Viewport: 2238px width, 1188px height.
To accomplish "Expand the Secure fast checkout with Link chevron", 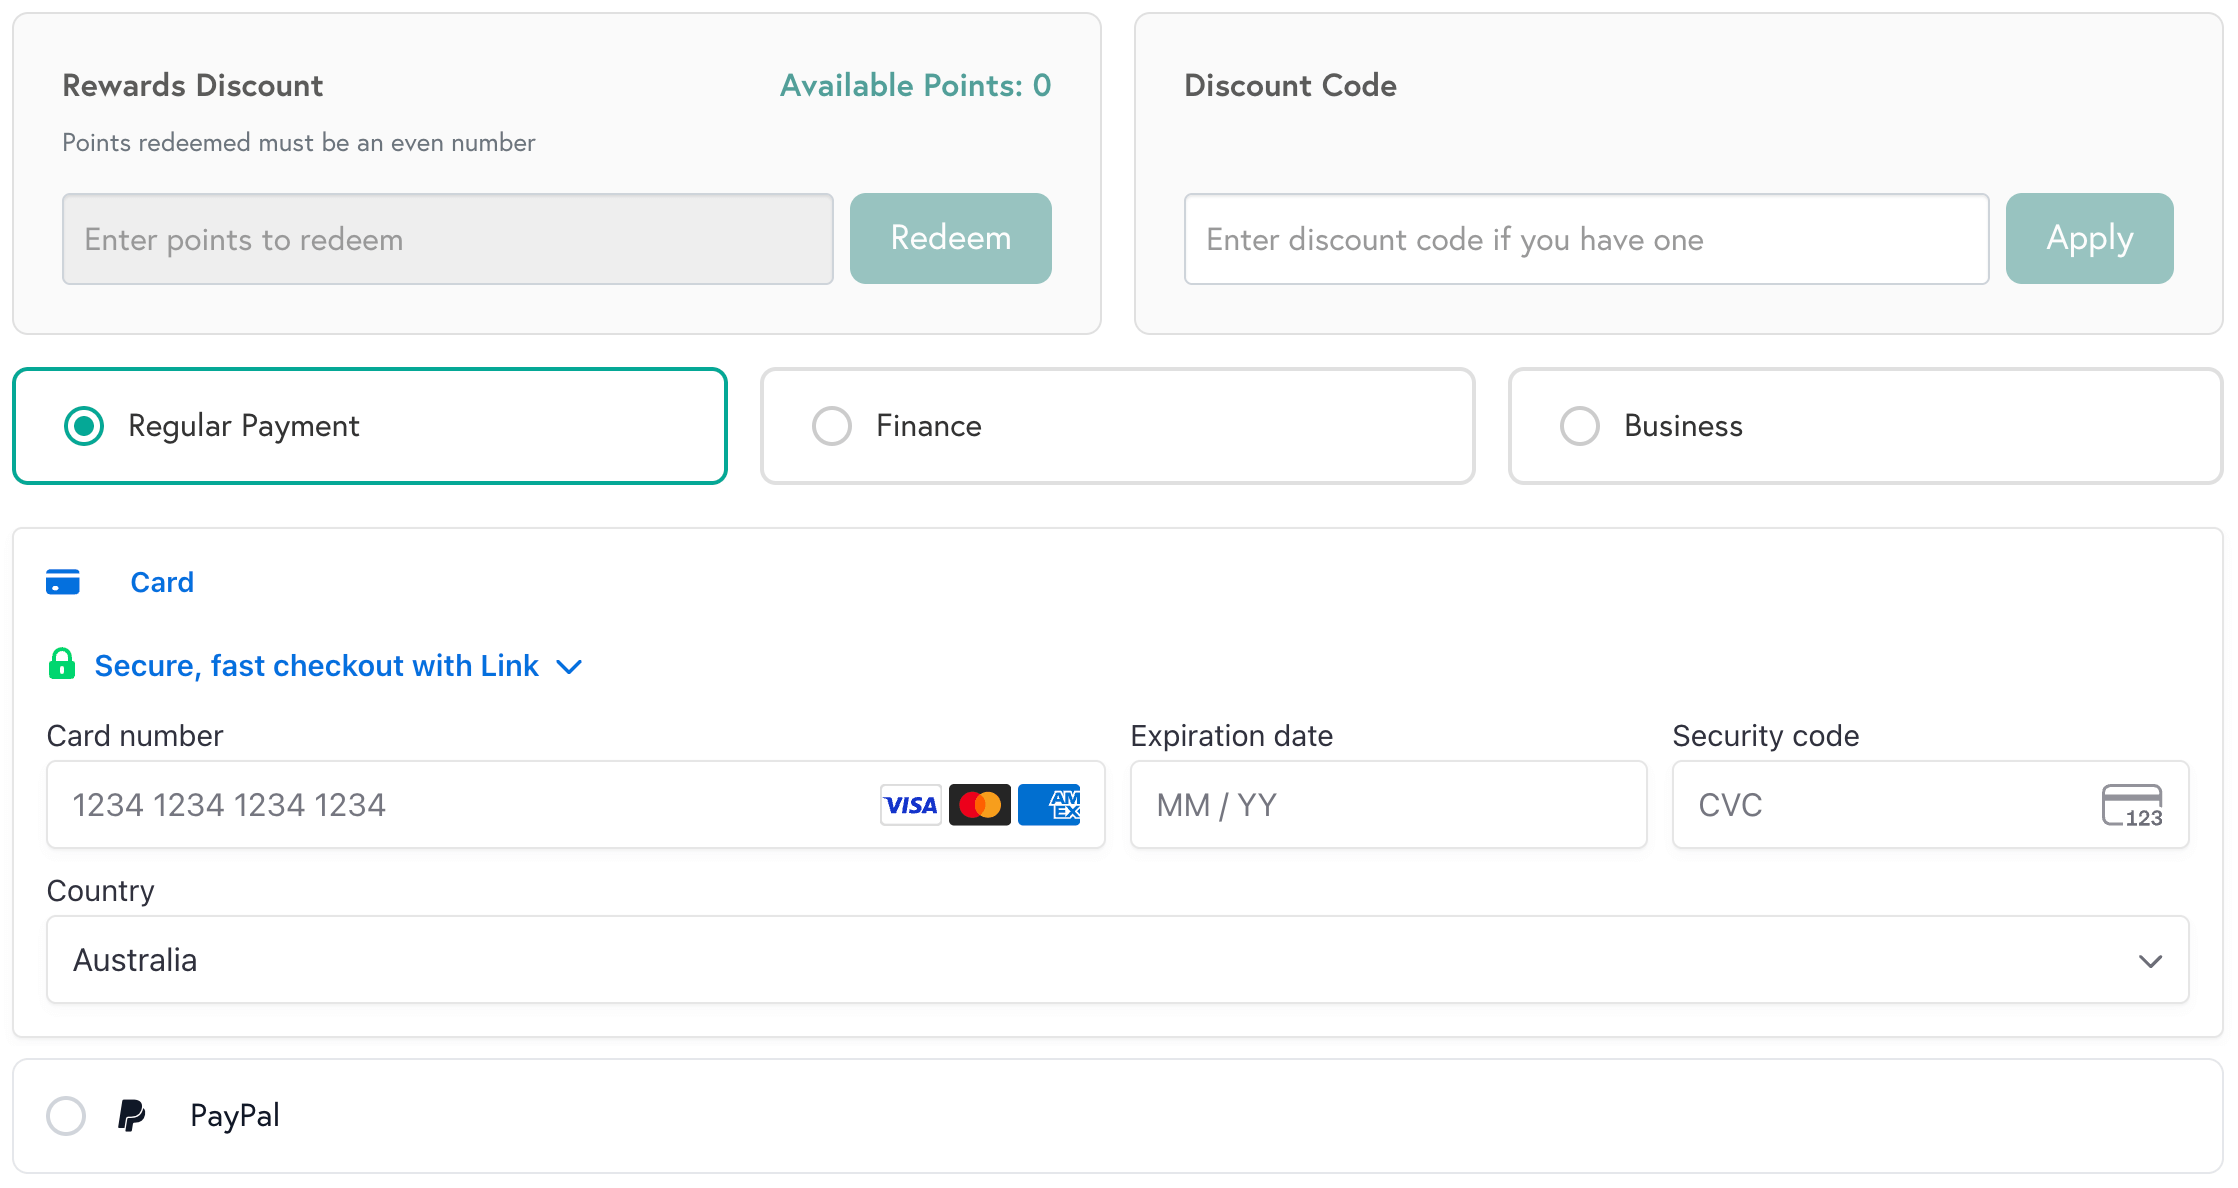I will [x=569, y=666].
